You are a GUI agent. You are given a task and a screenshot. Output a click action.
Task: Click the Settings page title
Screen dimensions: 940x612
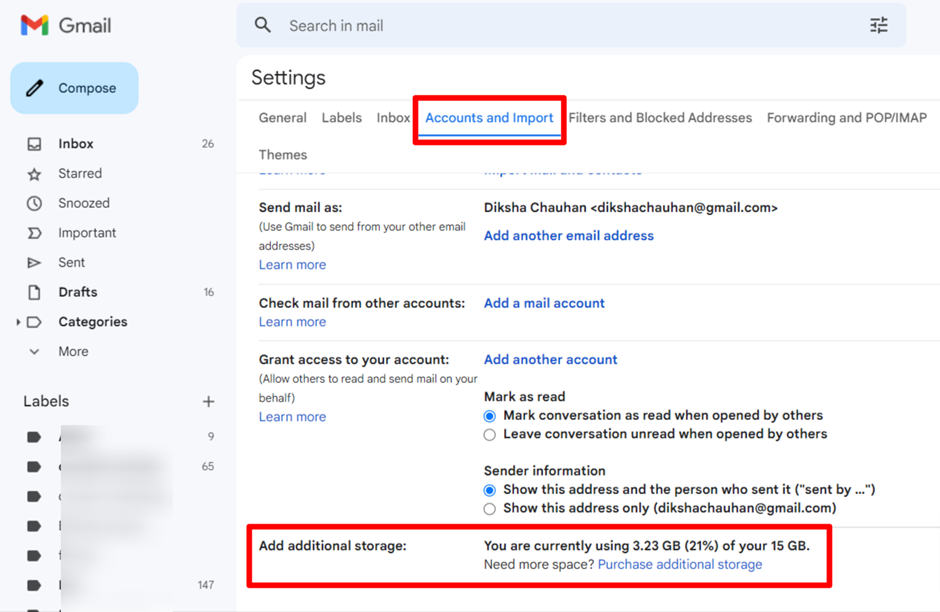pos(288,77)
